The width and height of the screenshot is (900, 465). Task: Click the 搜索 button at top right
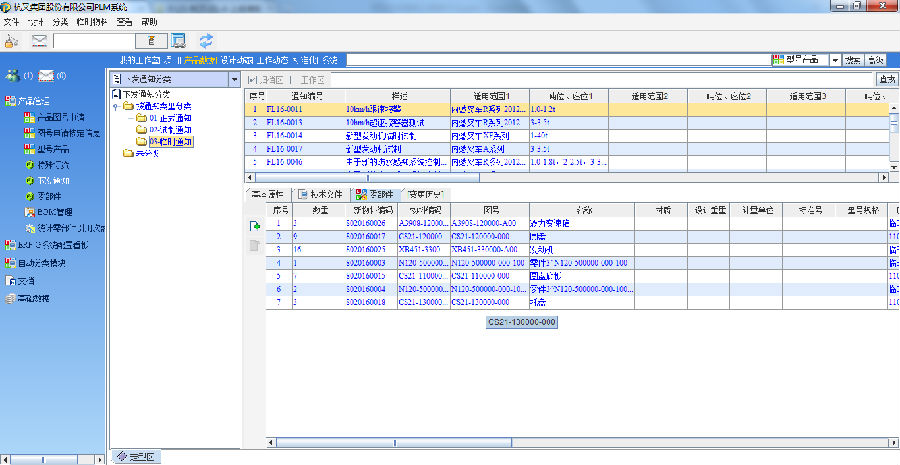tap(853, 61)
